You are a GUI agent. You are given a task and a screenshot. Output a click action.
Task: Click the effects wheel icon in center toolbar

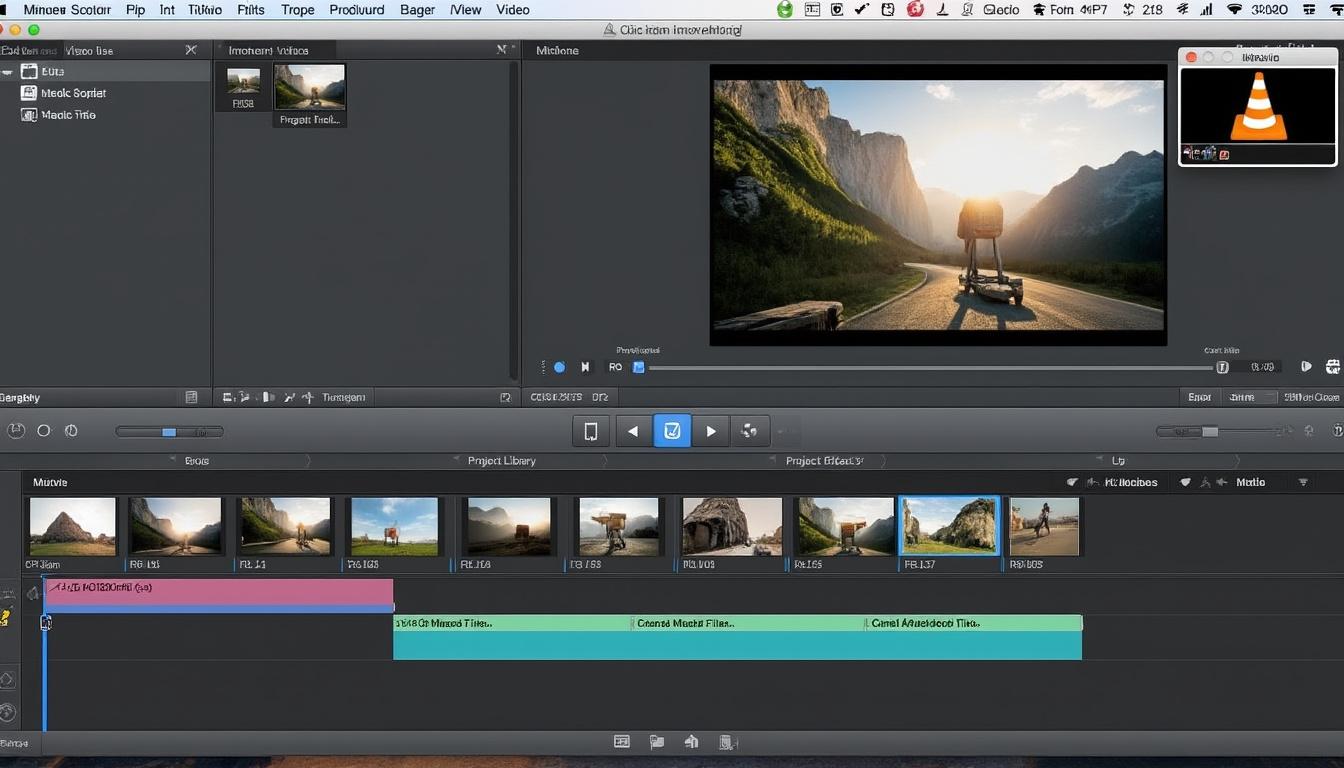[749, 431]
